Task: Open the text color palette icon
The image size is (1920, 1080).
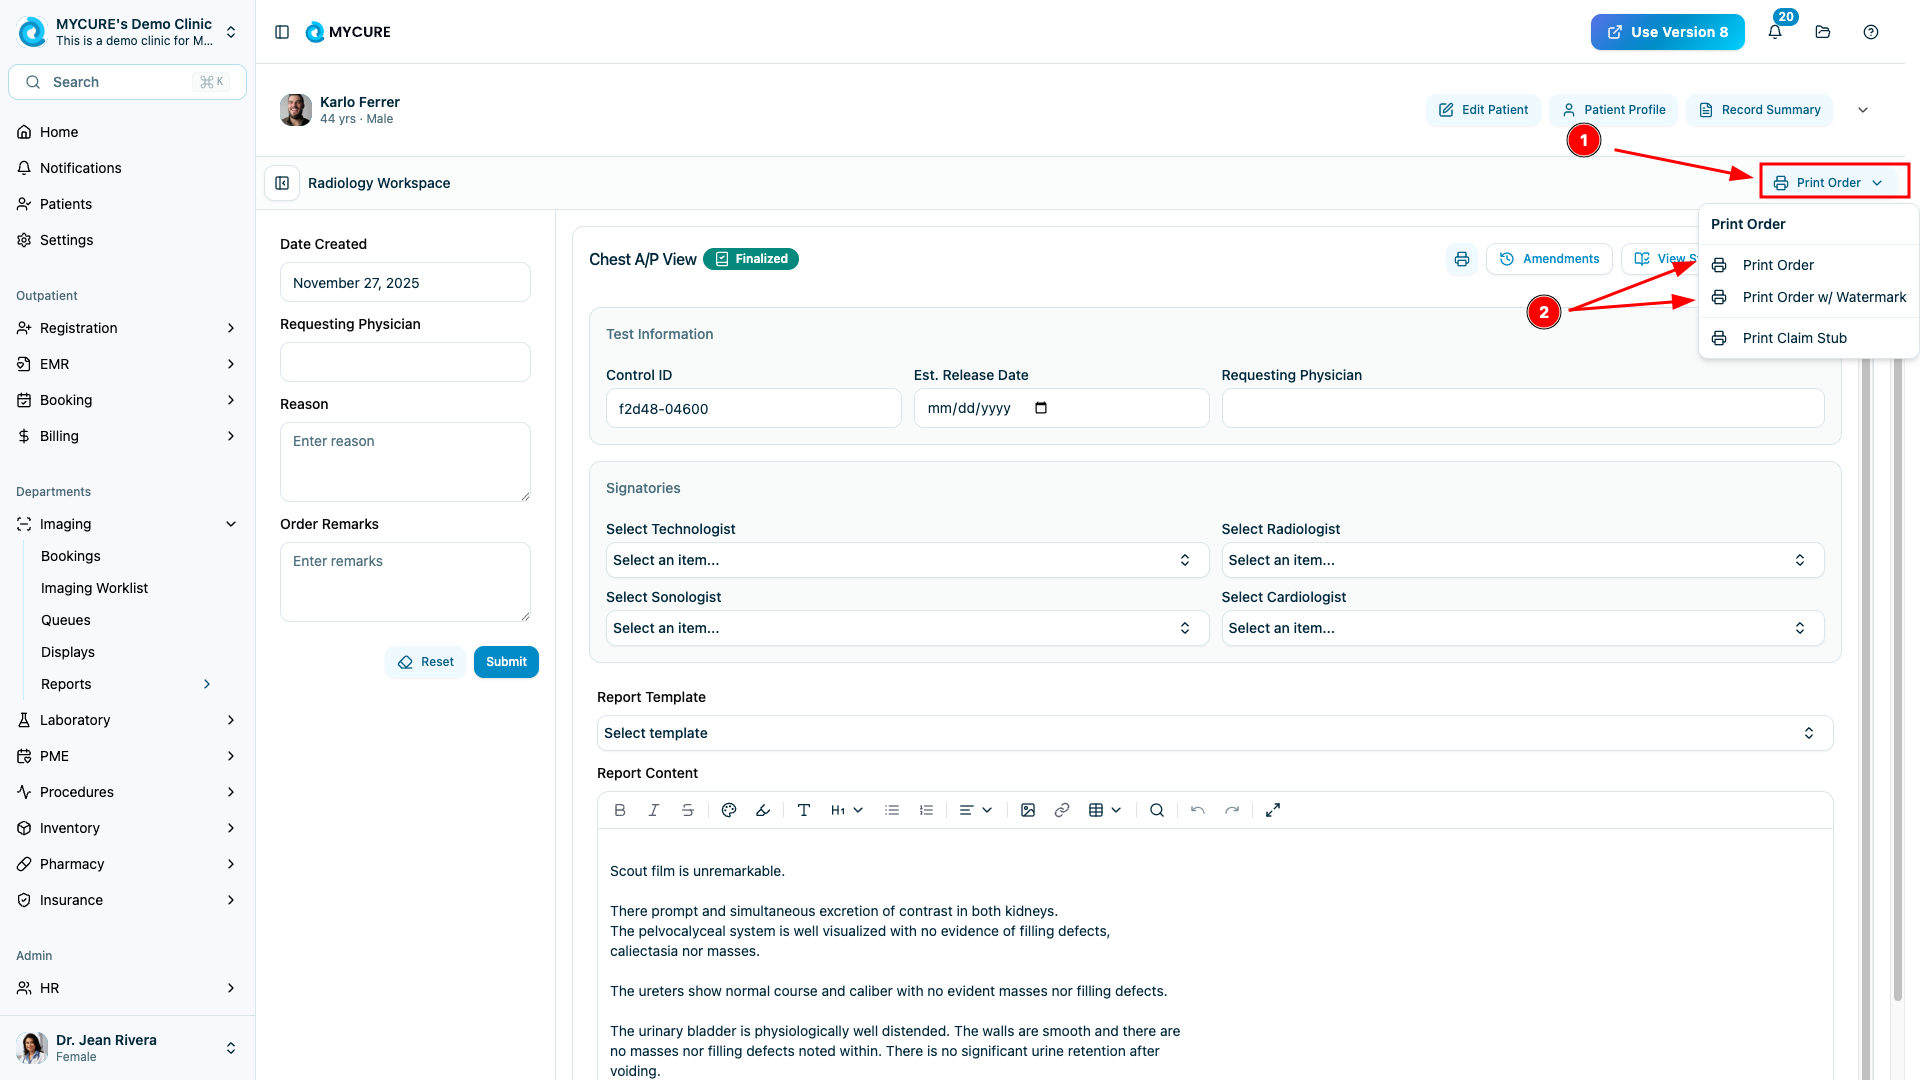Action: (x=729, y=810)
